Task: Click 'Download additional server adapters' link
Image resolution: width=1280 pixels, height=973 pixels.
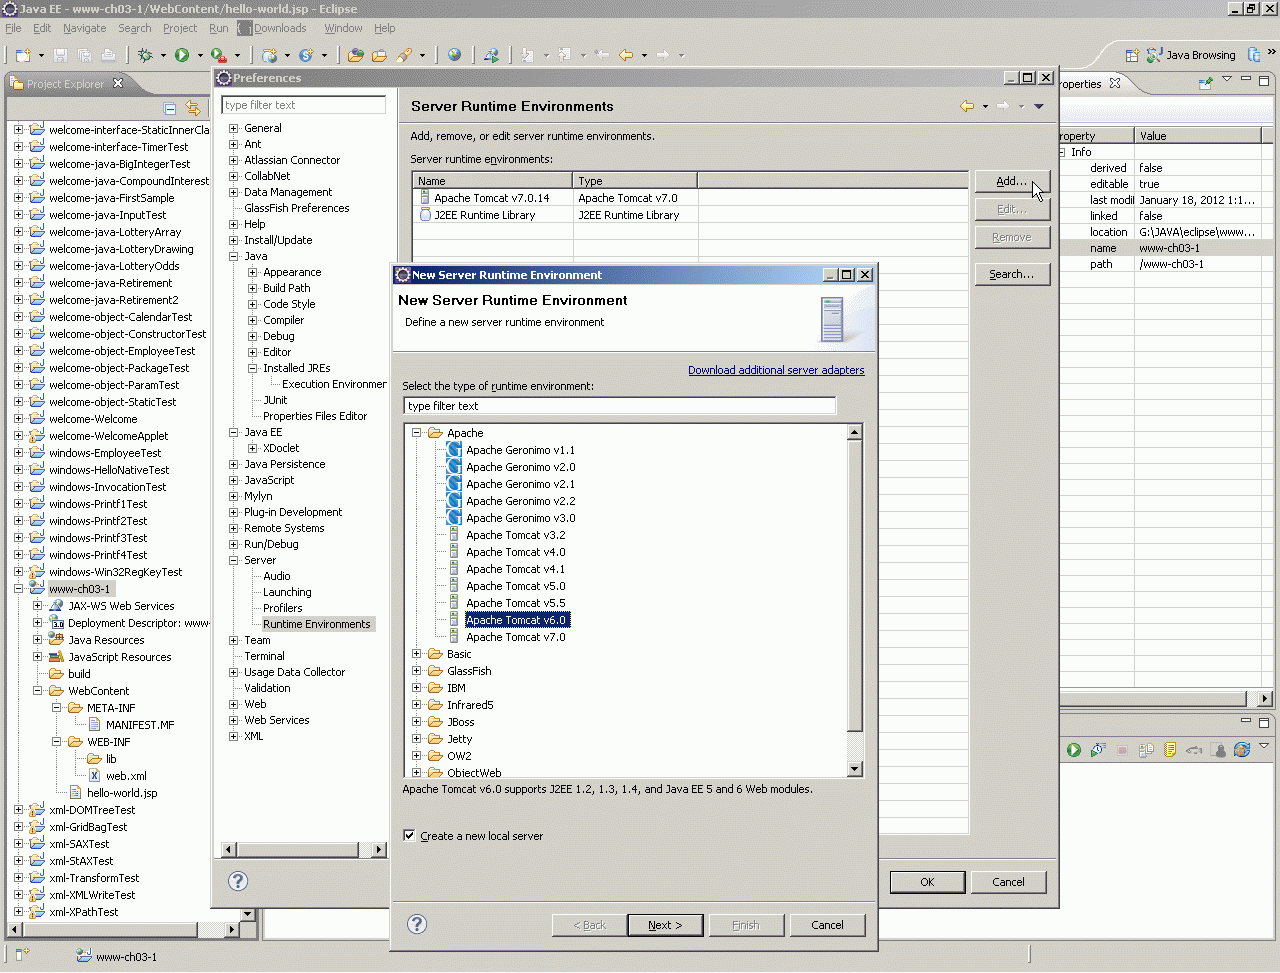Action: coord(776,370)
